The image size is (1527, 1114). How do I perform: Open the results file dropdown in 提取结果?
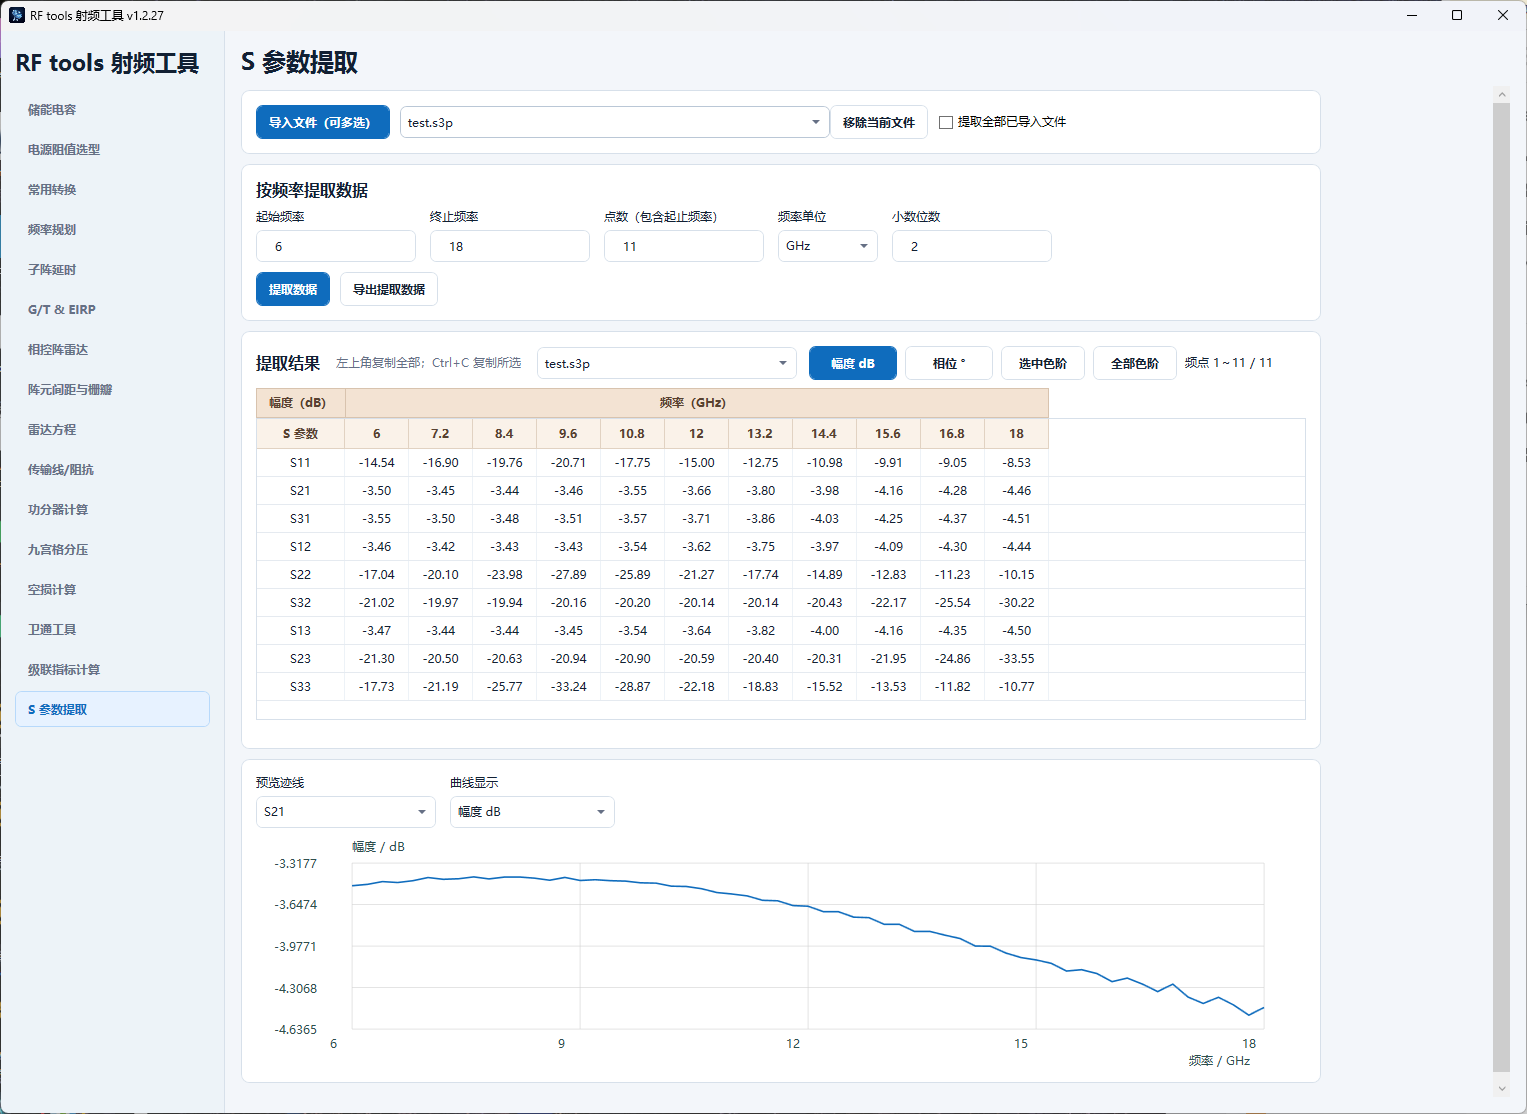667,363
